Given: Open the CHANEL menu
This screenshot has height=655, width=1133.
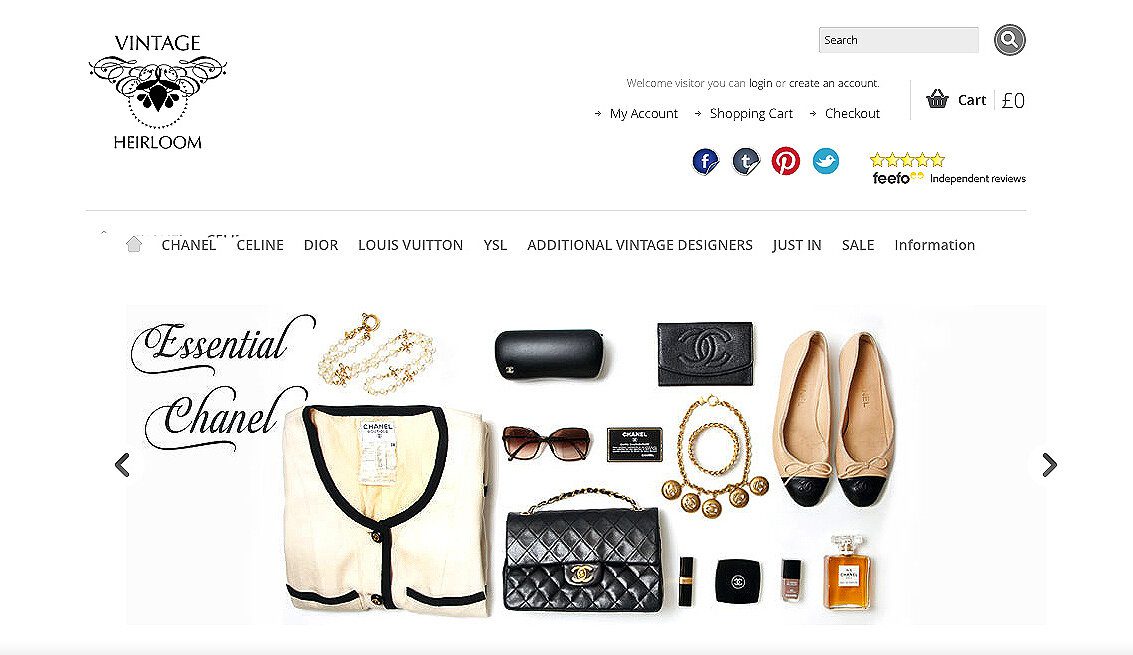Looking at the screenshot, I should point(189,245).
